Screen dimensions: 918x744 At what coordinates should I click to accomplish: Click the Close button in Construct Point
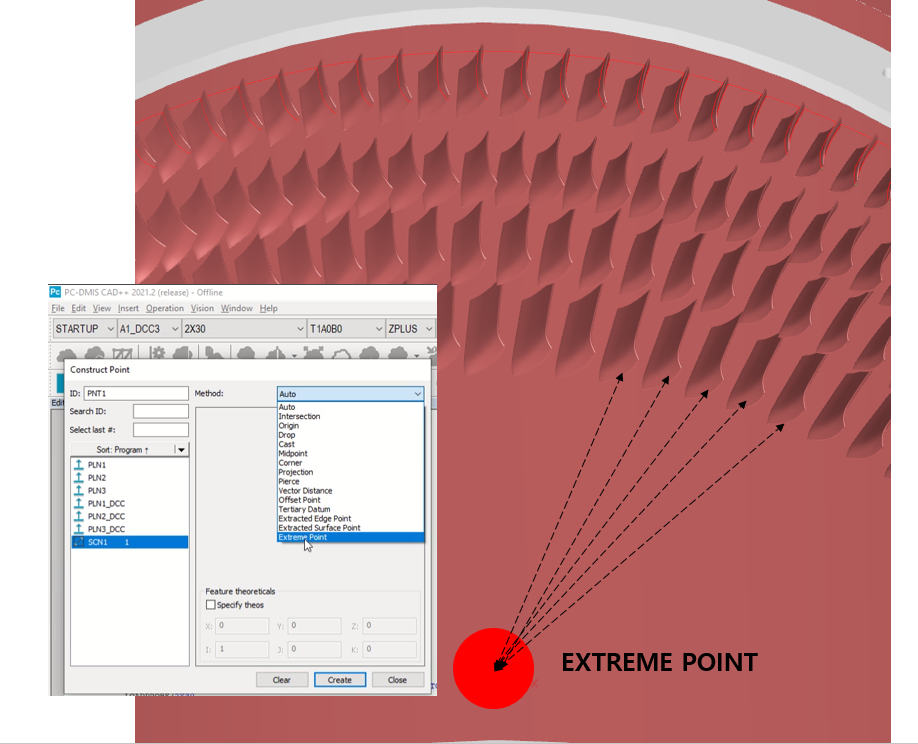click(x=397, y=680)
